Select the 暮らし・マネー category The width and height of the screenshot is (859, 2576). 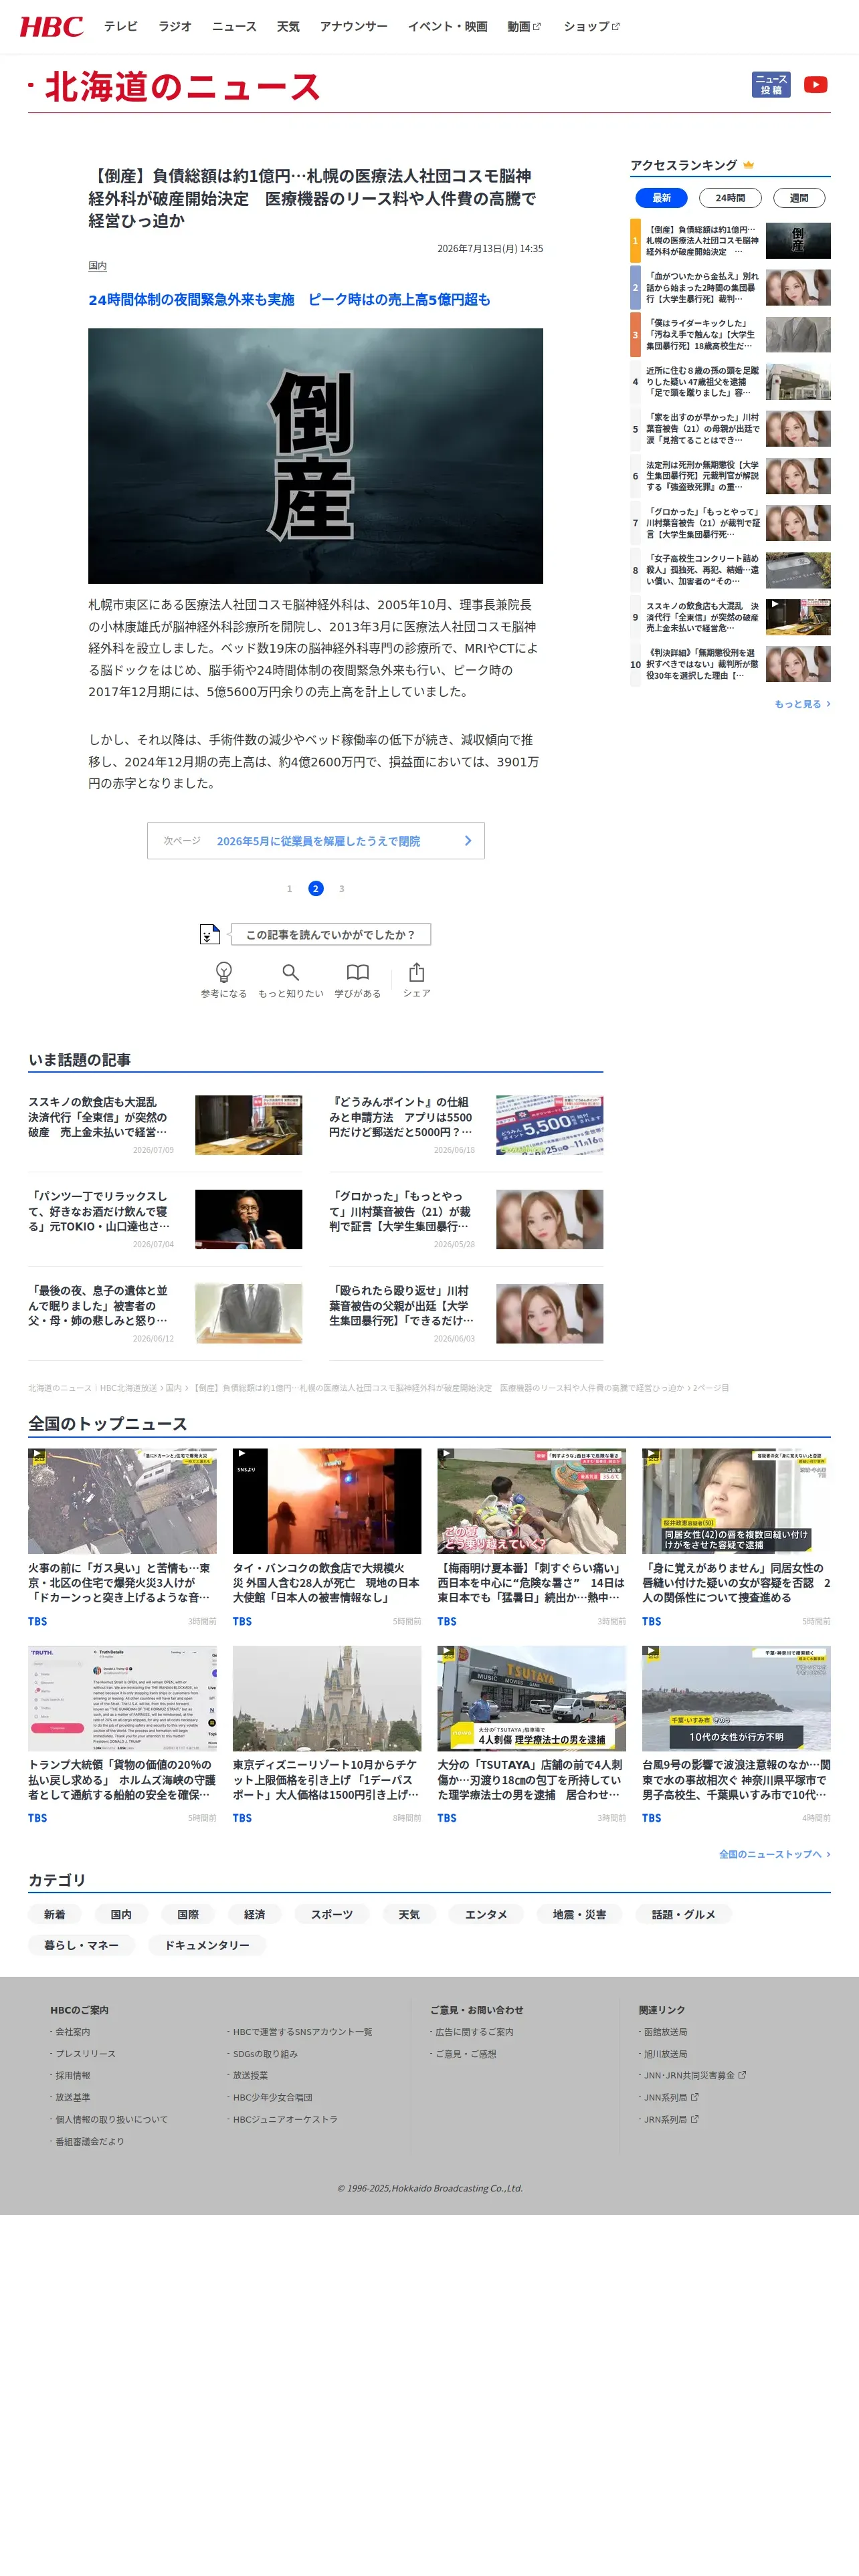pos(82,1945)
